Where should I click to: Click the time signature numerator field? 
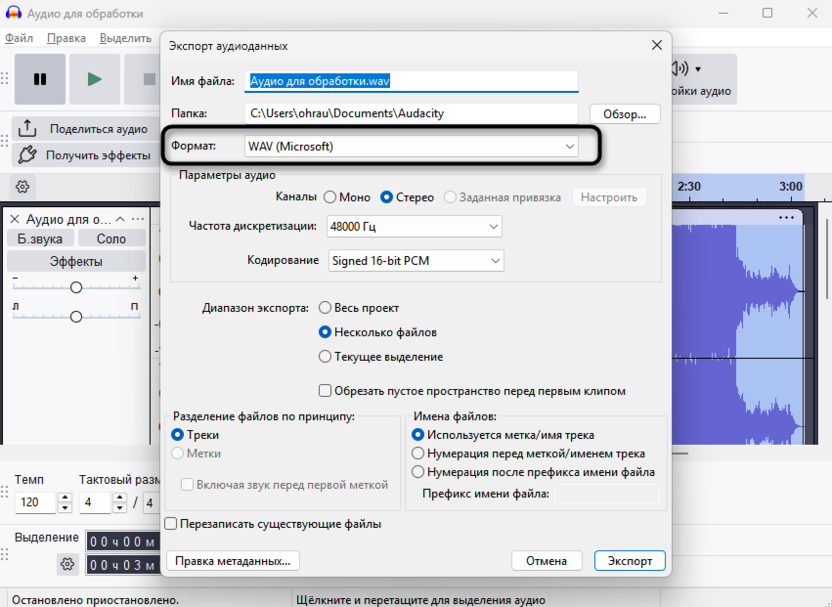pyautogui.click(x=96, y=502)
